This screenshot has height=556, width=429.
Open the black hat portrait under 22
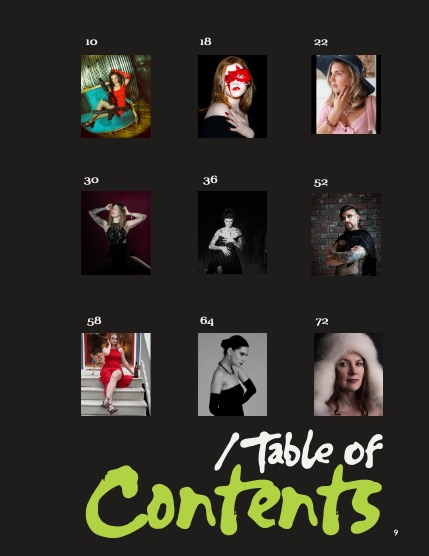tap(346, 94)
